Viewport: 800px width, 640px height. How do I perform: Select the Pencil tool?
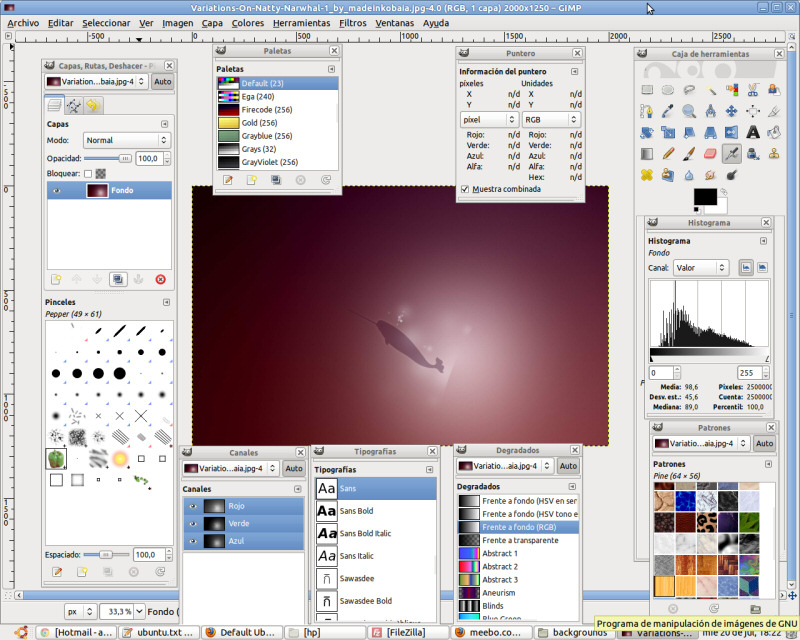(668, 154)
